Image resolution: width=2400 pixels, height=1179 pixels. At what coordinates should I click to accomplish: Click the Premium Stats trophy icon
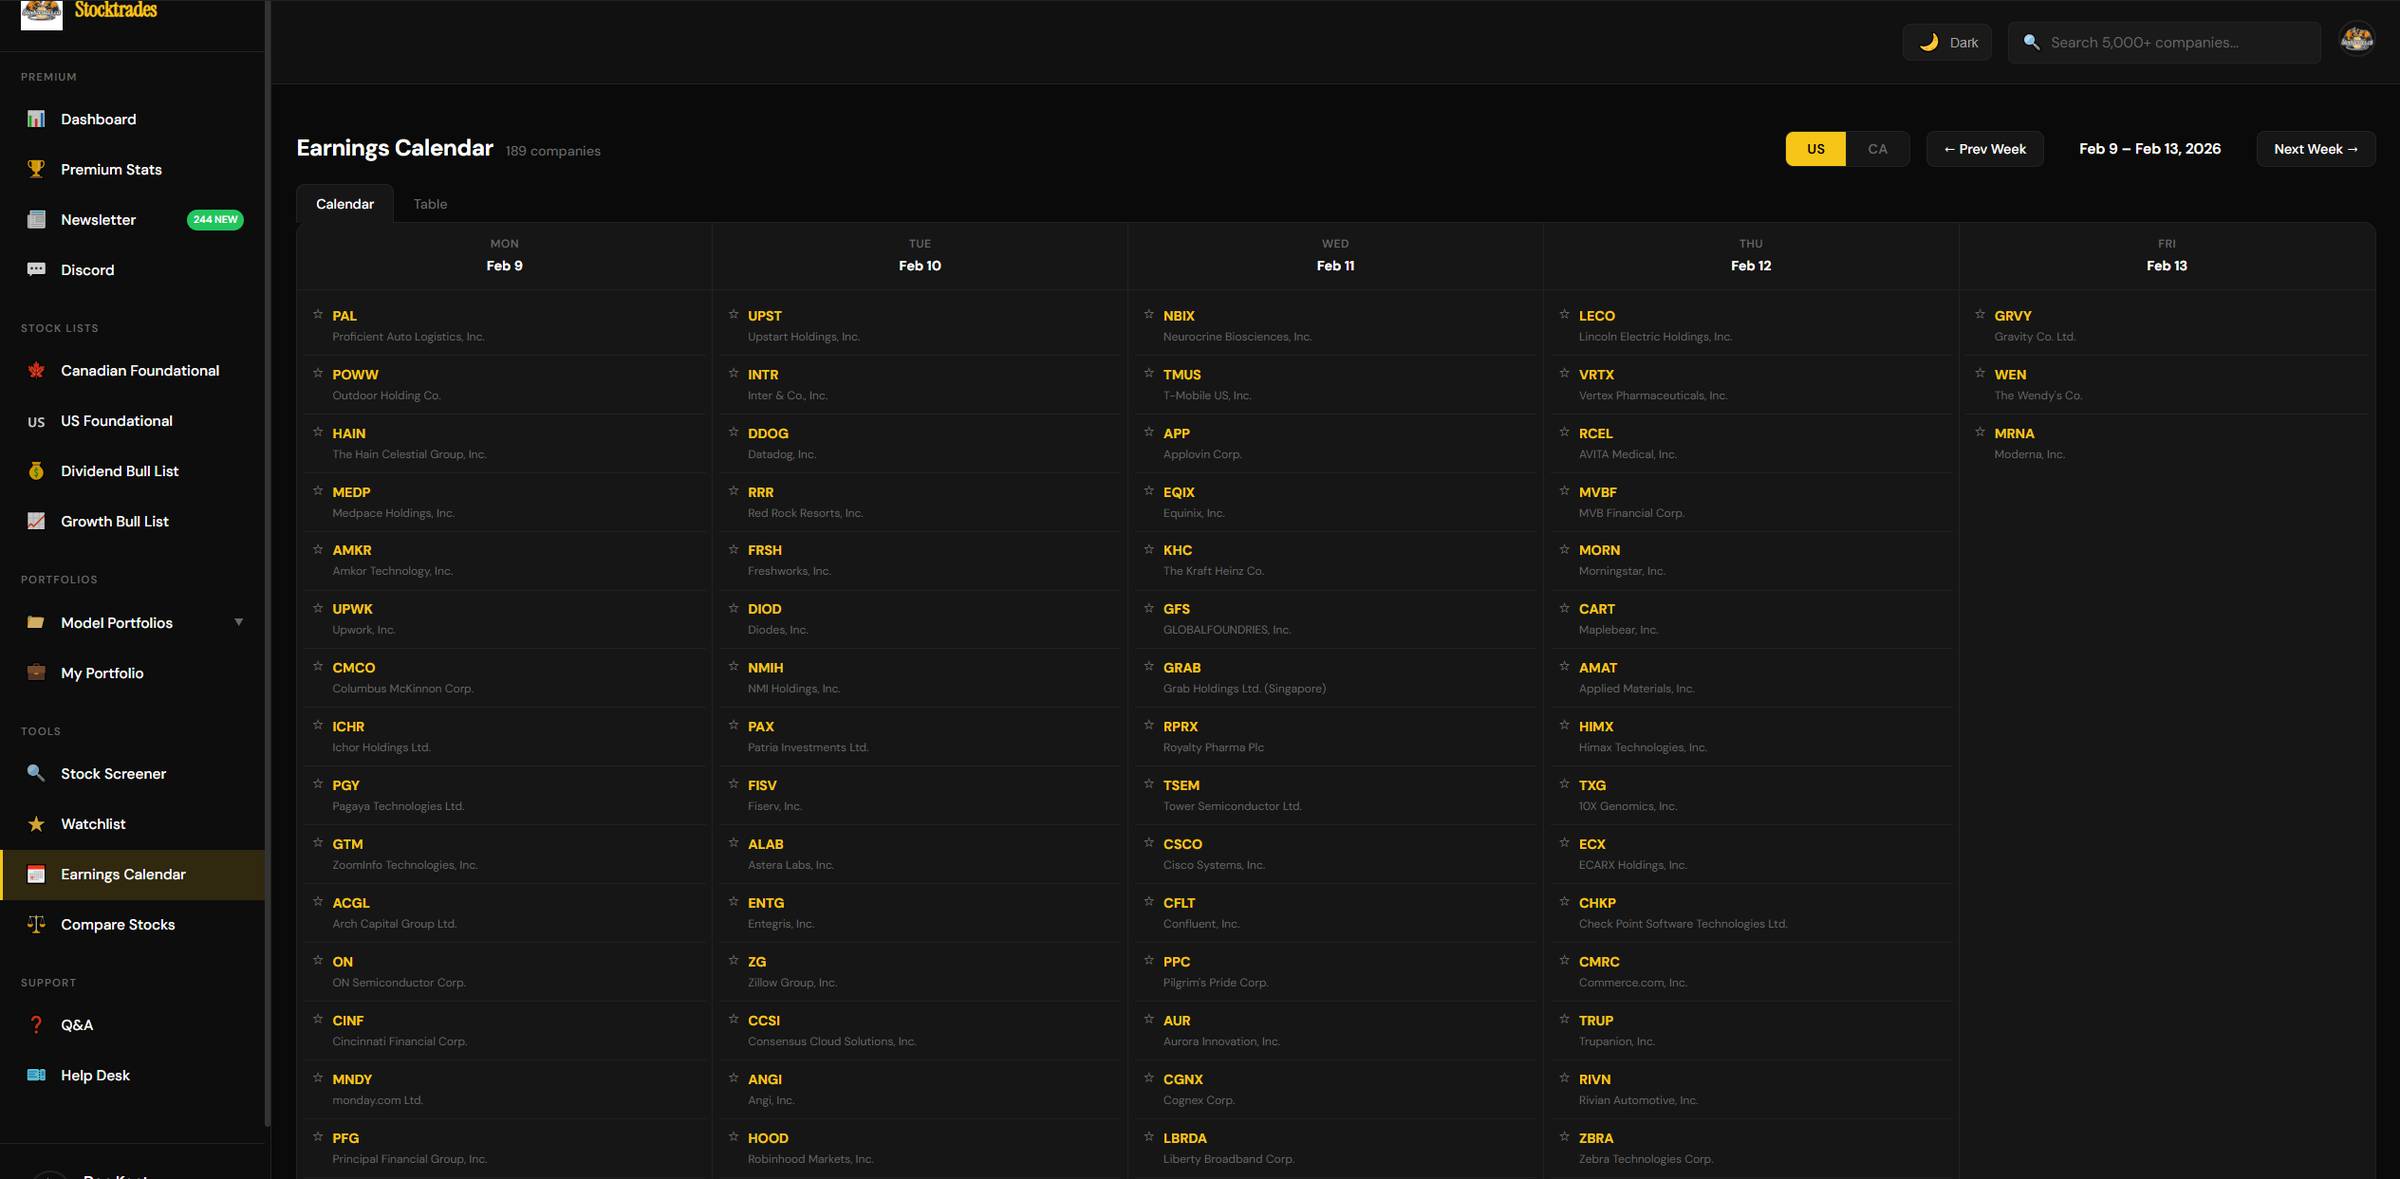(36, 169)
